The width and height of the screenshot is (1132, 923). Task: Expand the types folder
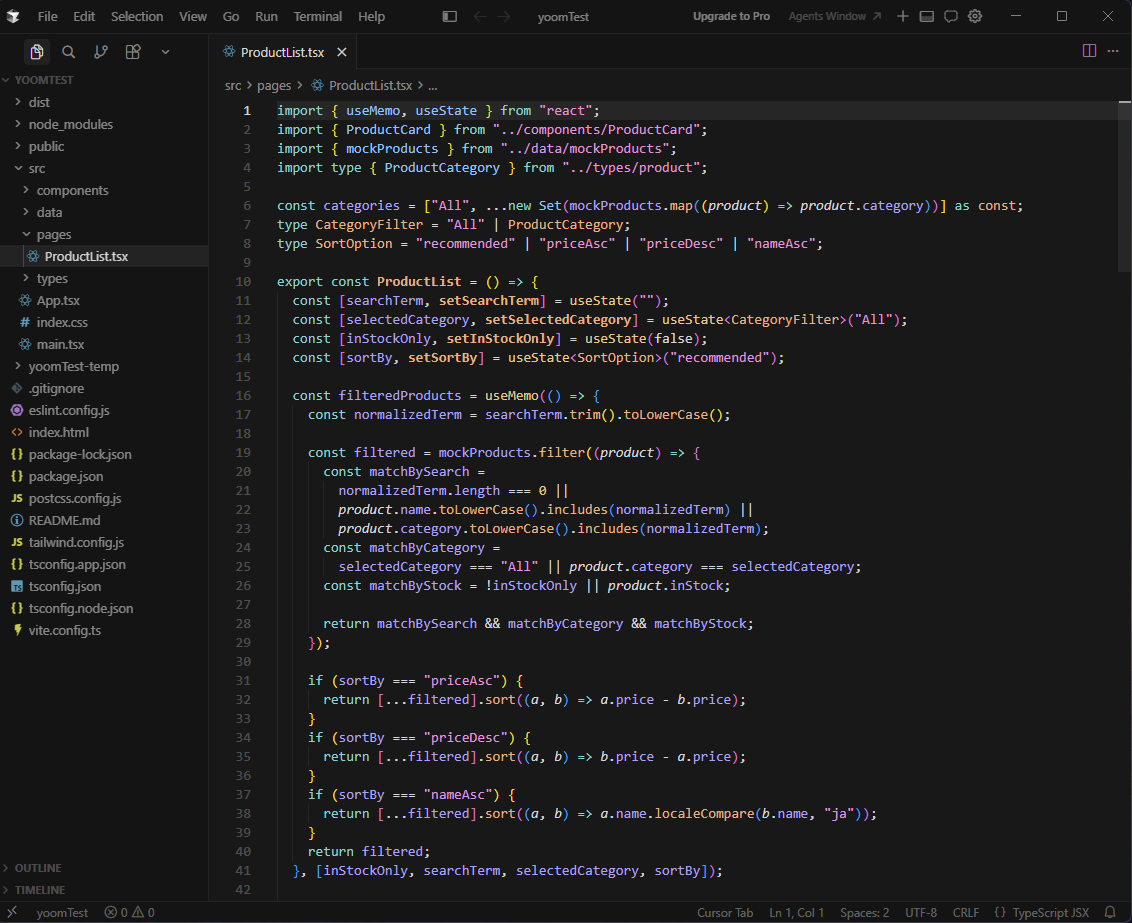pos(105,279)
